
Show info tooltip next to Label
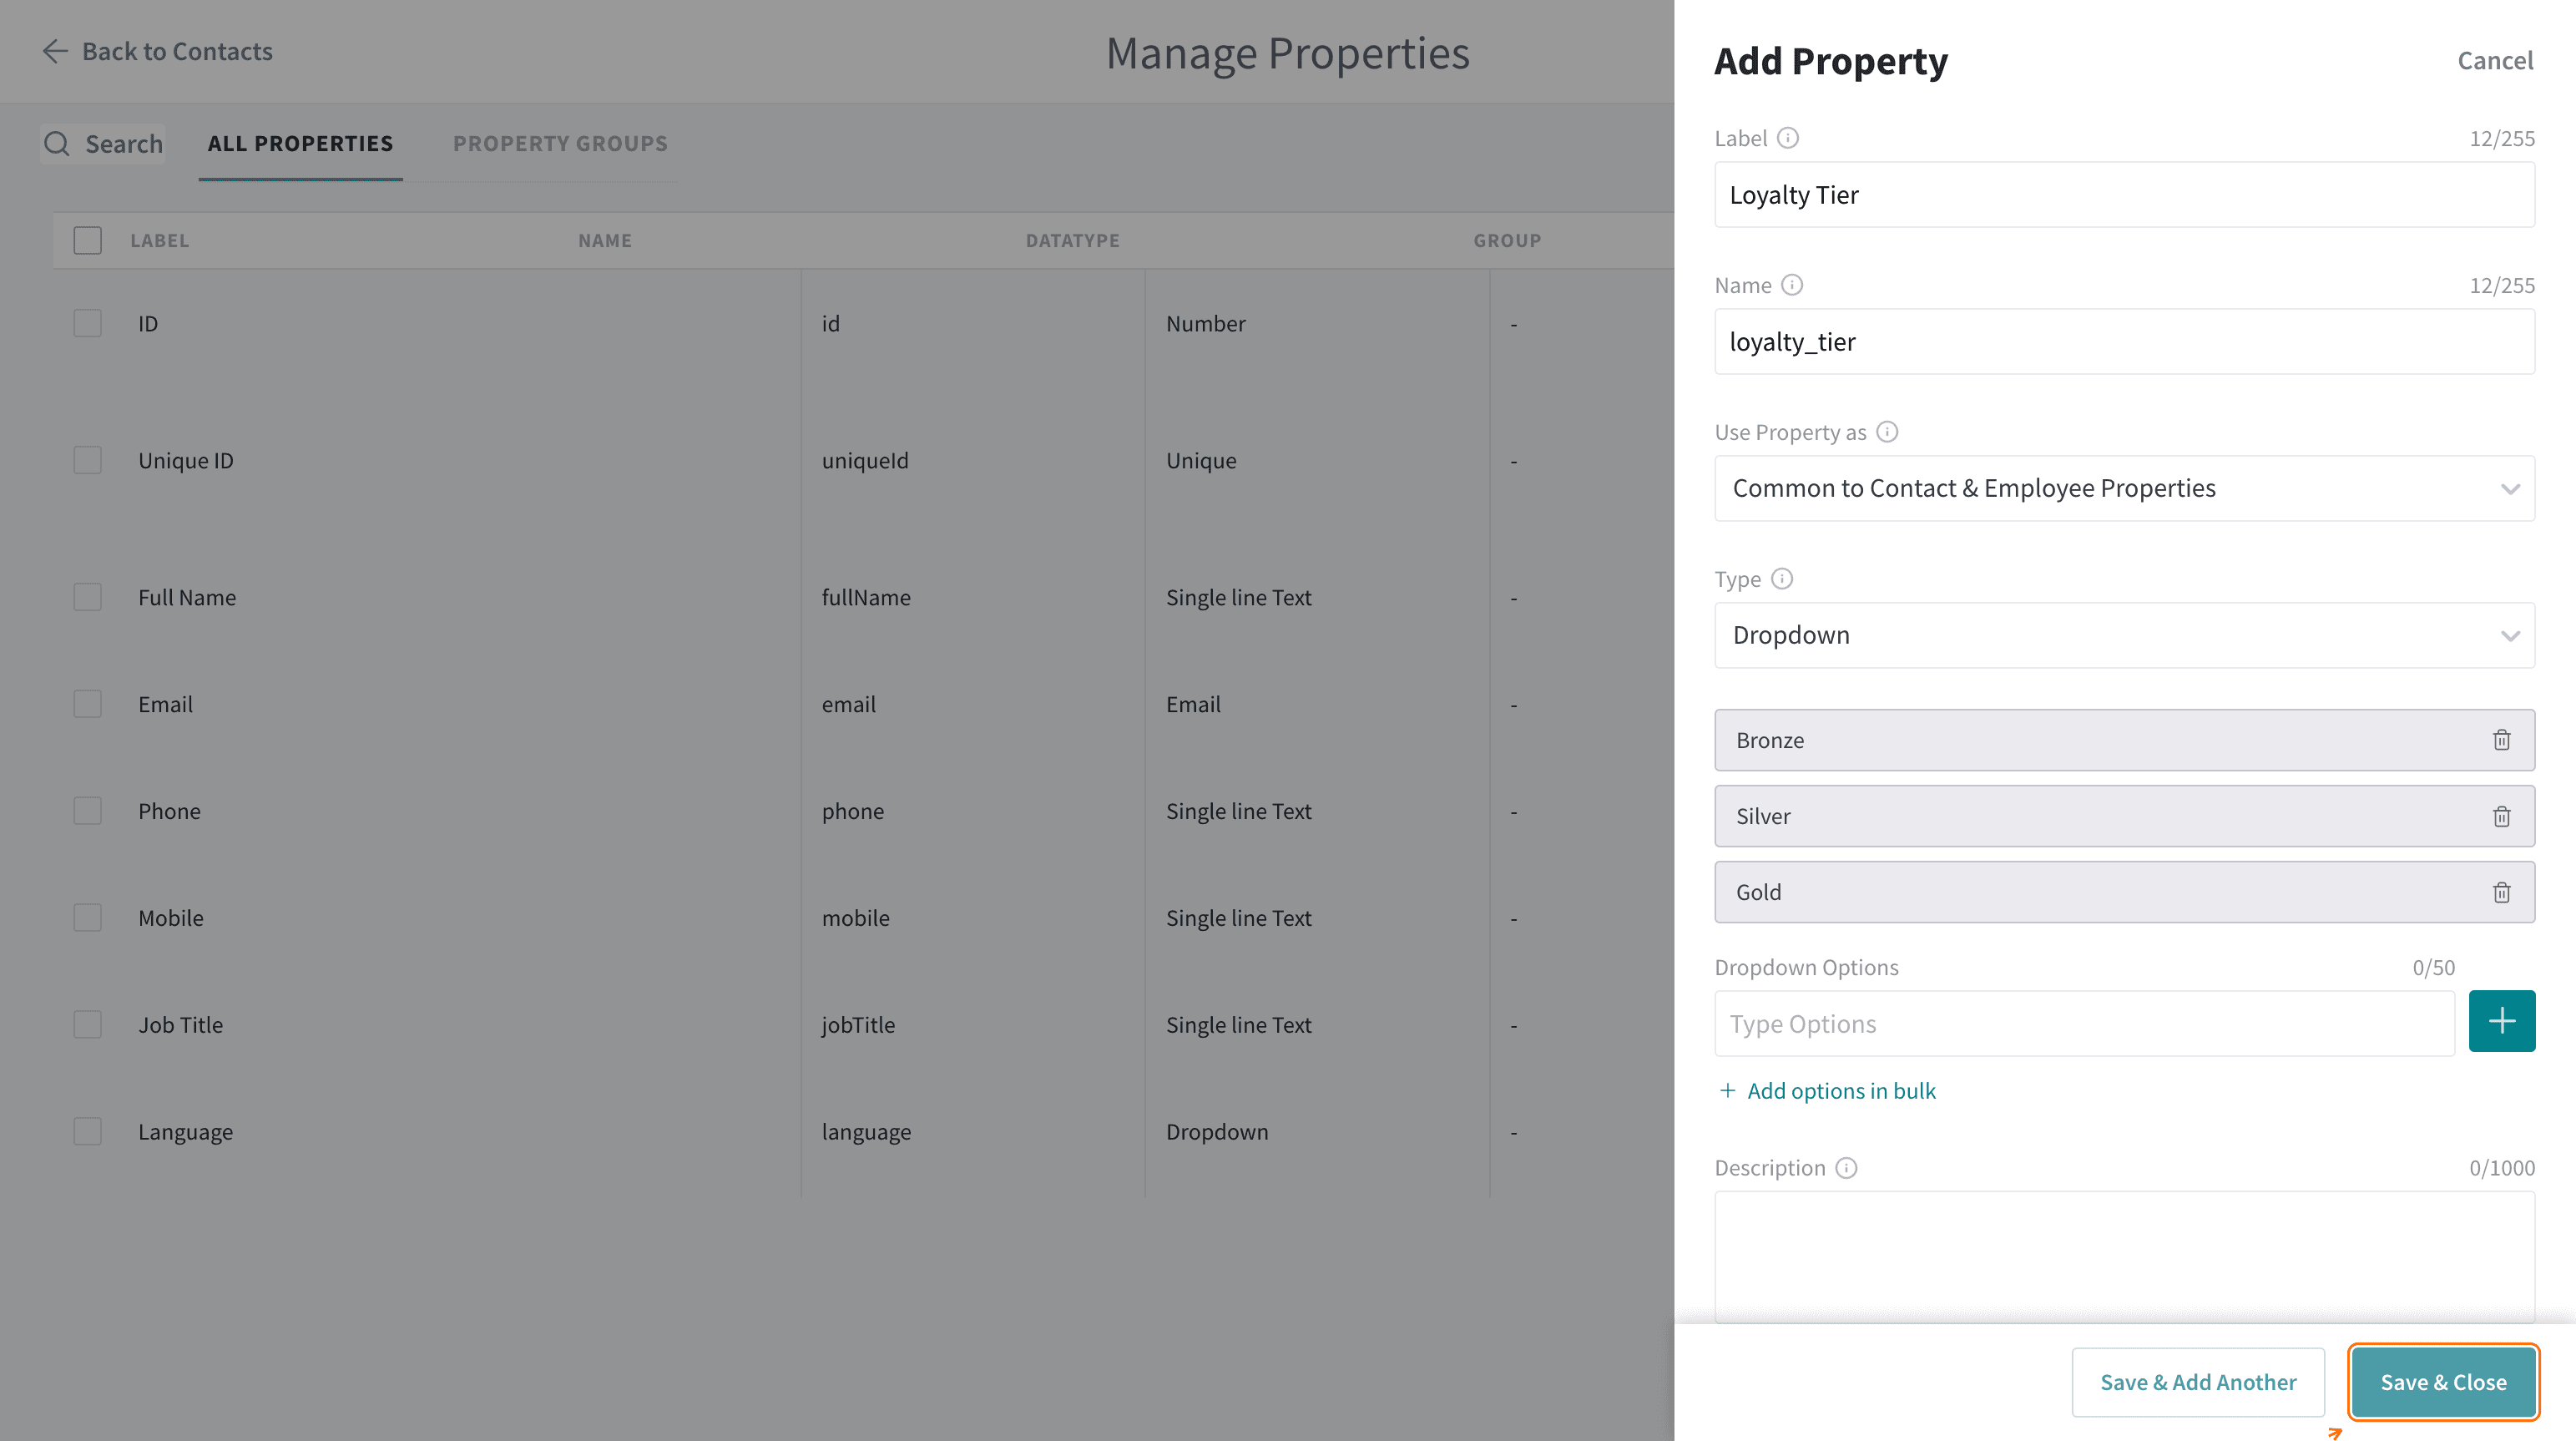1788,138
